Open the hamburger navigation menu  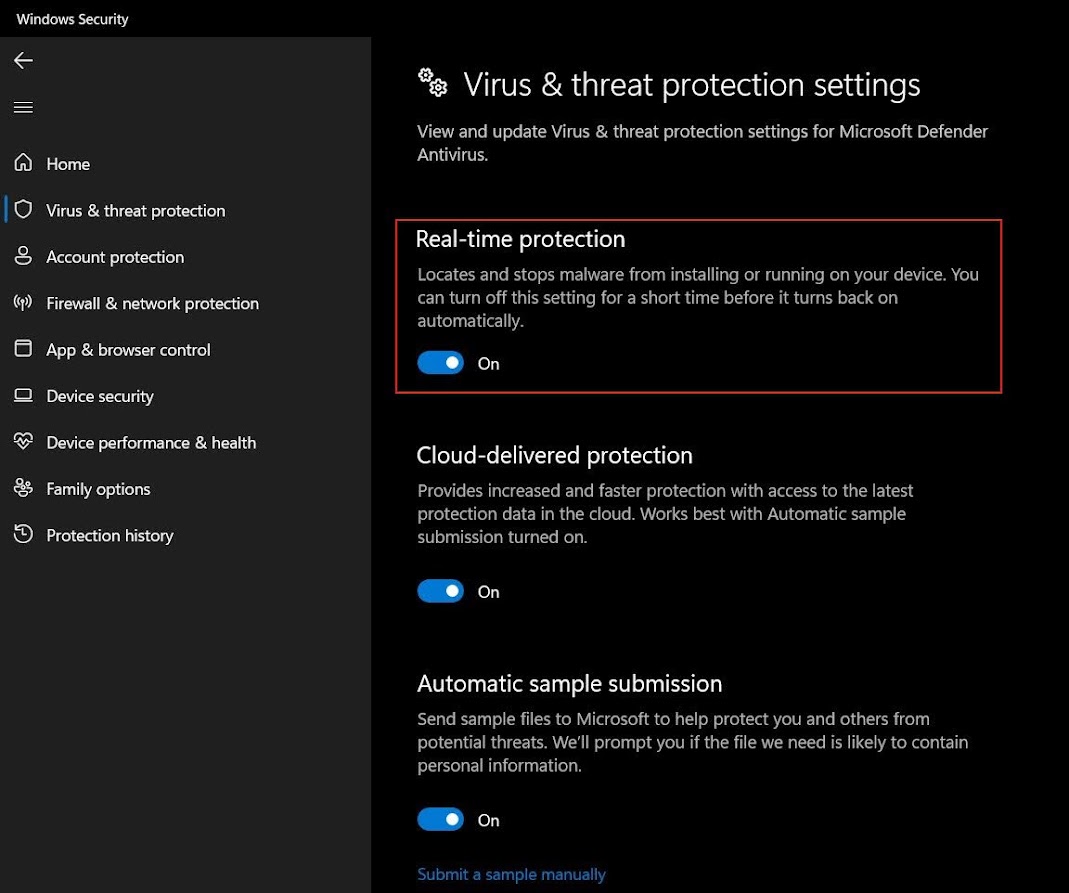click(23, 108)
